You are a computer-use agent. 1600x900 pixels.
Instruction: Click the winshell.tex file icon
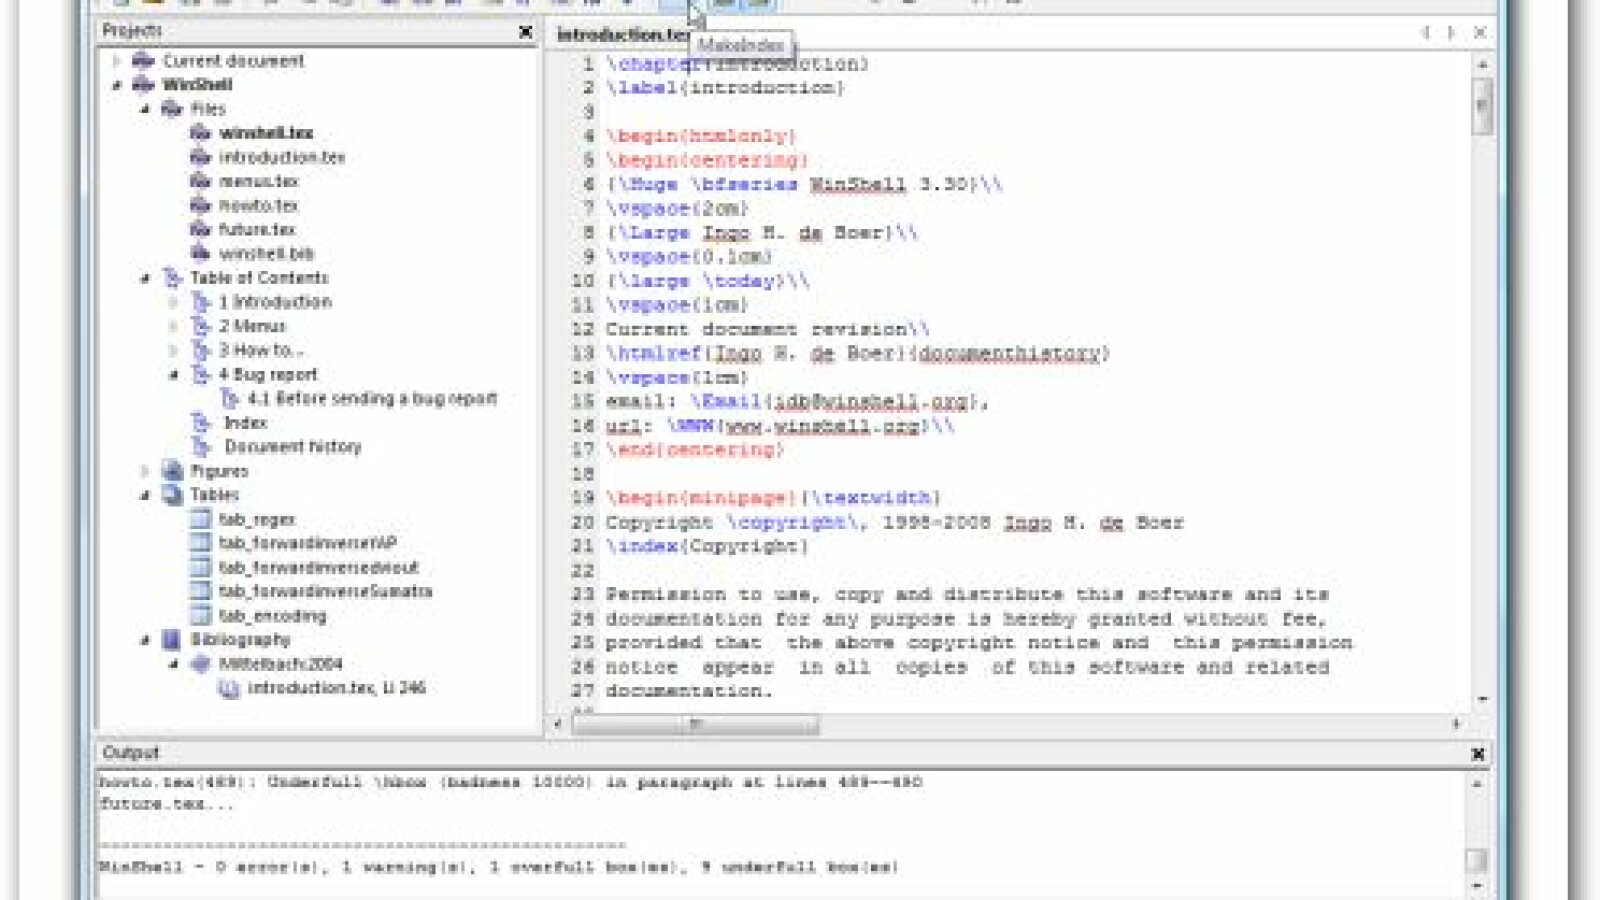[x=200, y=133]
